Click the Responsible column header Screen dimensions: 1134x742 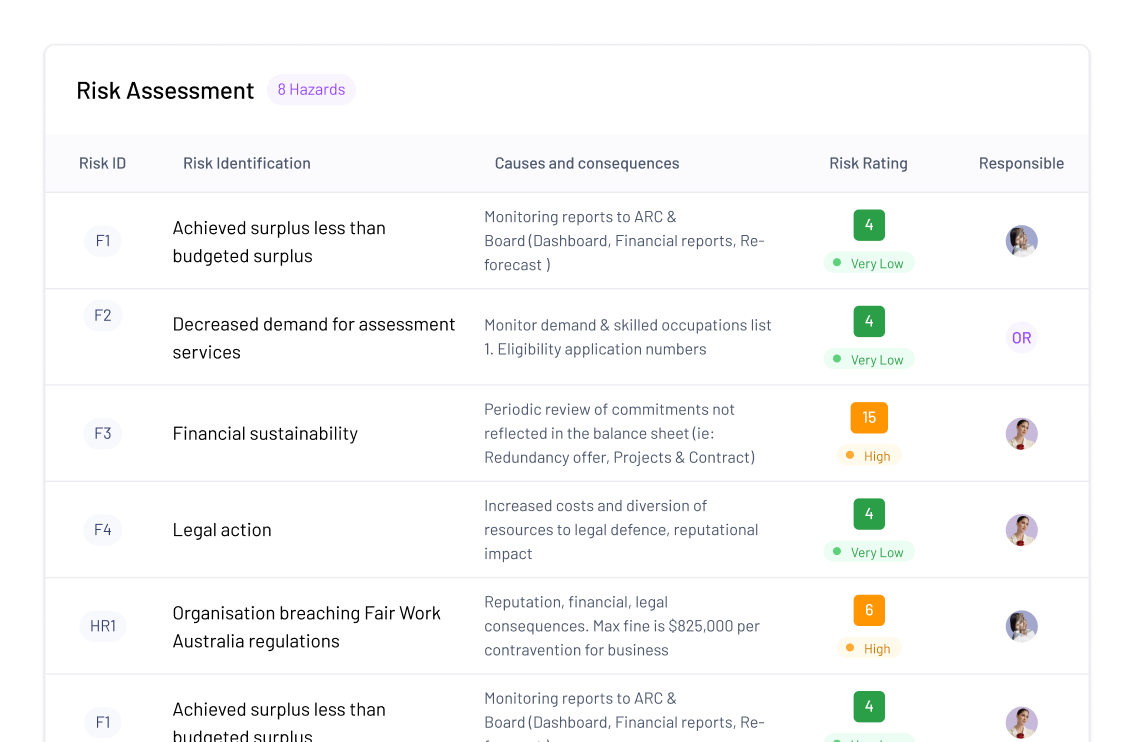(x=1021, y=163)
